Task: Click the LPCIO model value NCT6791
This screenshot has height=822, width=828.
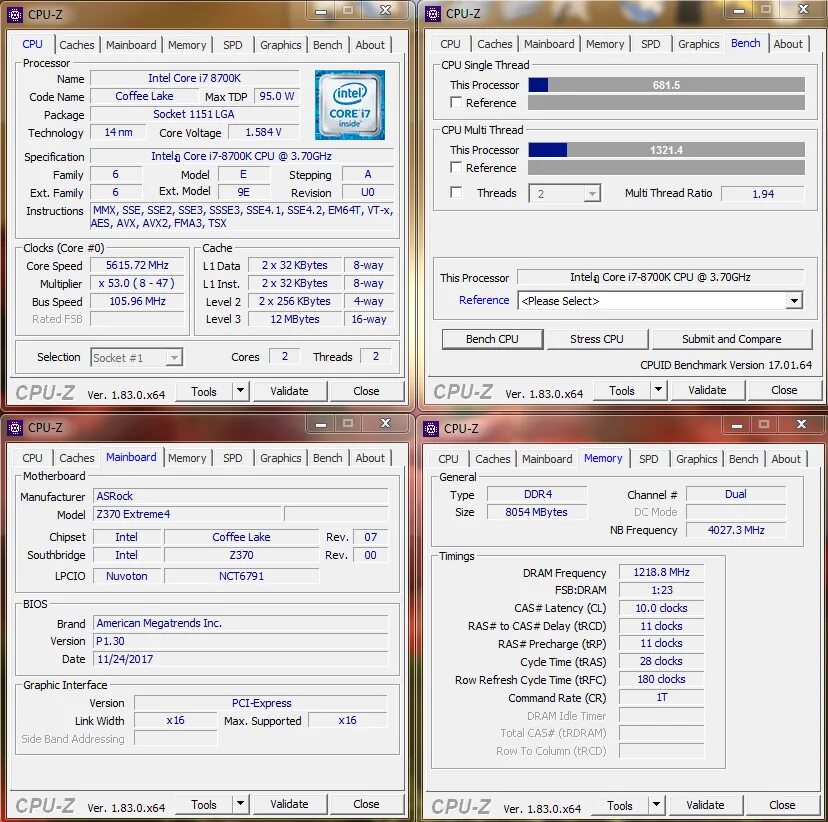Action: point(241,576)
